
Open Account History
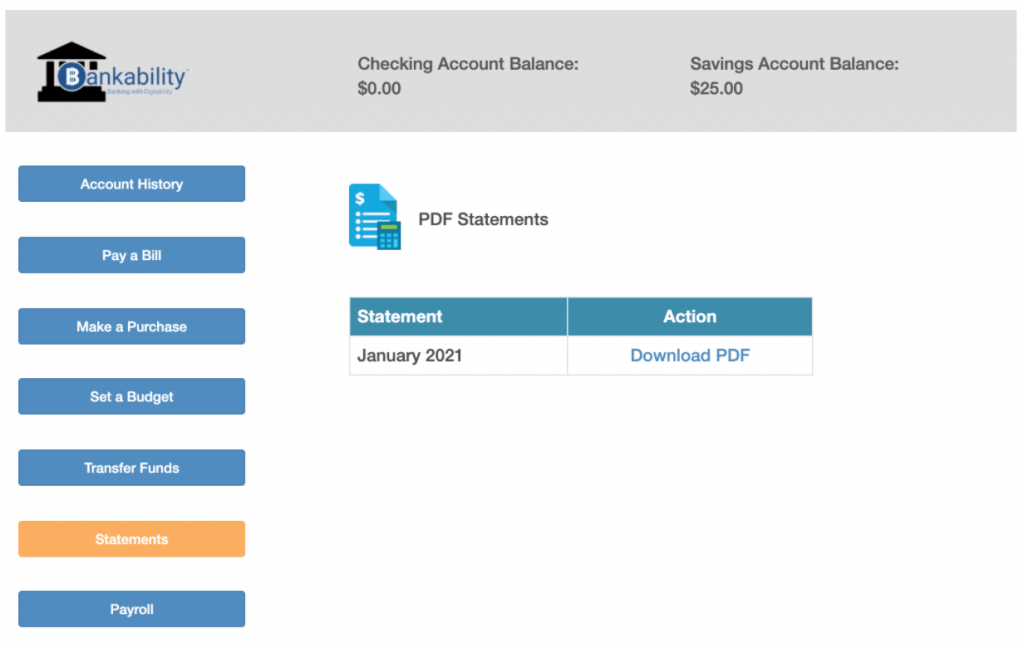131,183
